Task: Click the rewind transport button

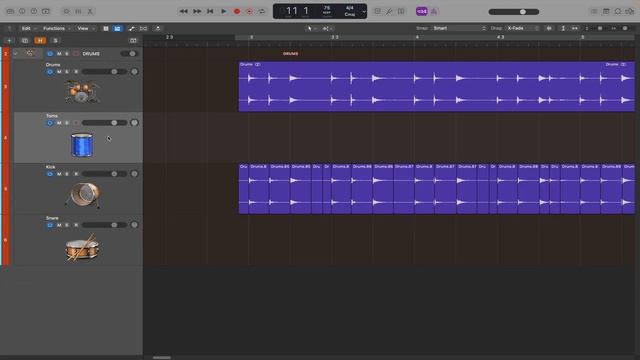Action: click(x=184, y=11)
